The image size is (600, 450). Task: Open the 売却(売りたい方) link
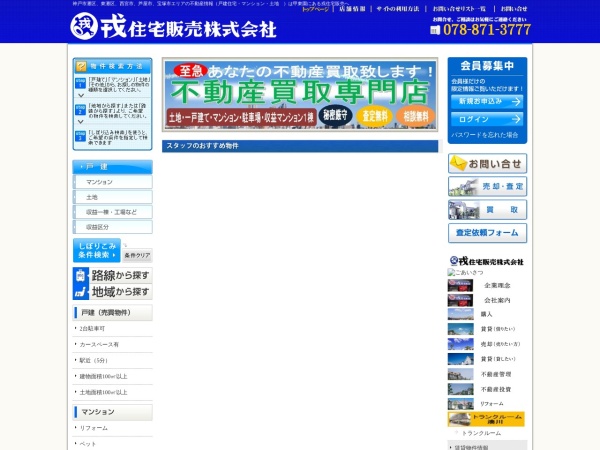(x=500, y=344)
